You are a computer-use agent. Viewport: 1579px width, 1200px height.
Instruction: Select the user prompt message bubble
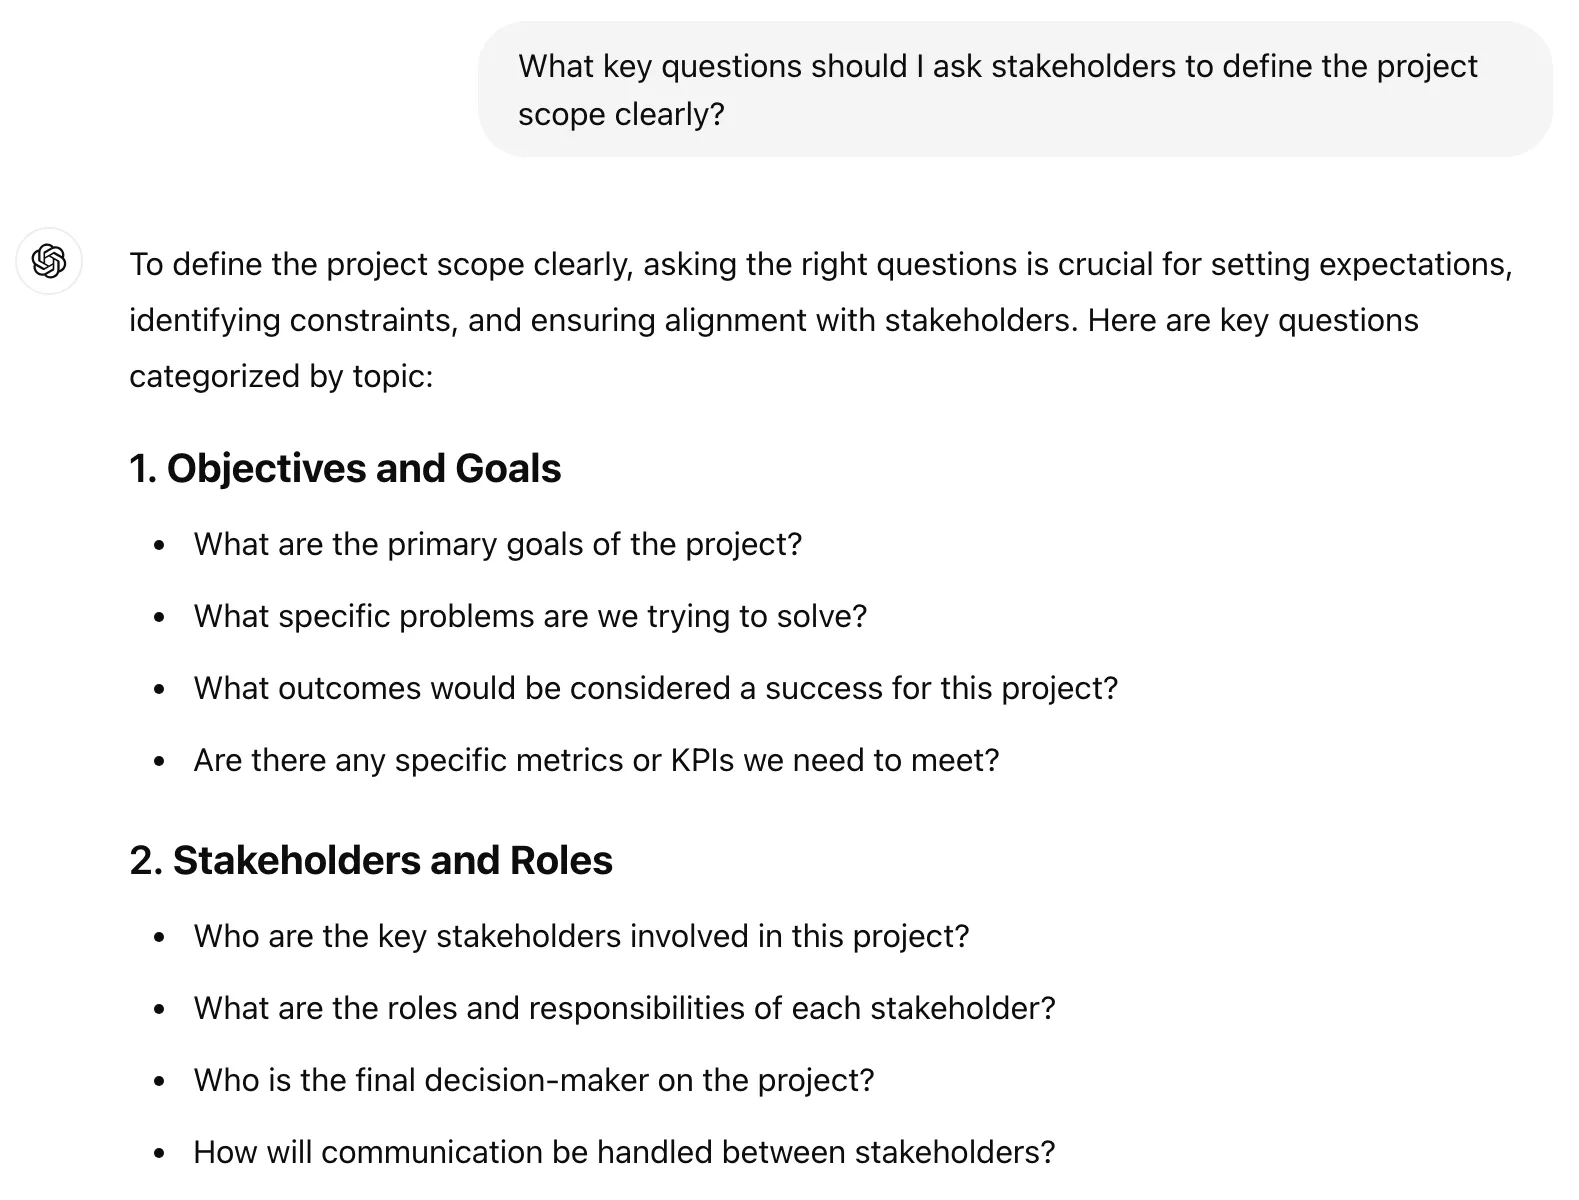[x=1015, y=90]
